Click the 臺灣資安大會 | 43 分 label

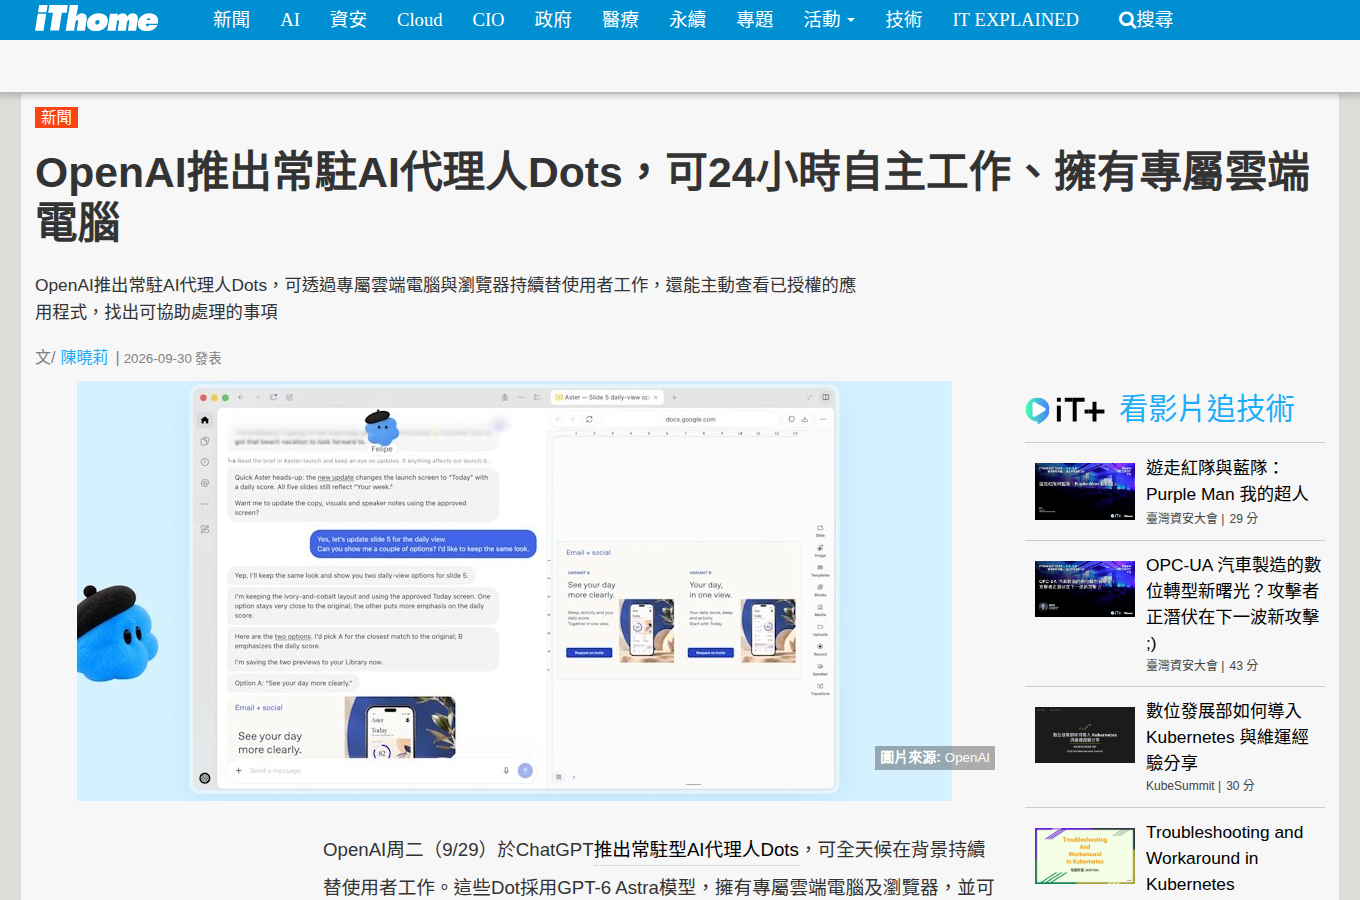click(x=1202, y=665)
